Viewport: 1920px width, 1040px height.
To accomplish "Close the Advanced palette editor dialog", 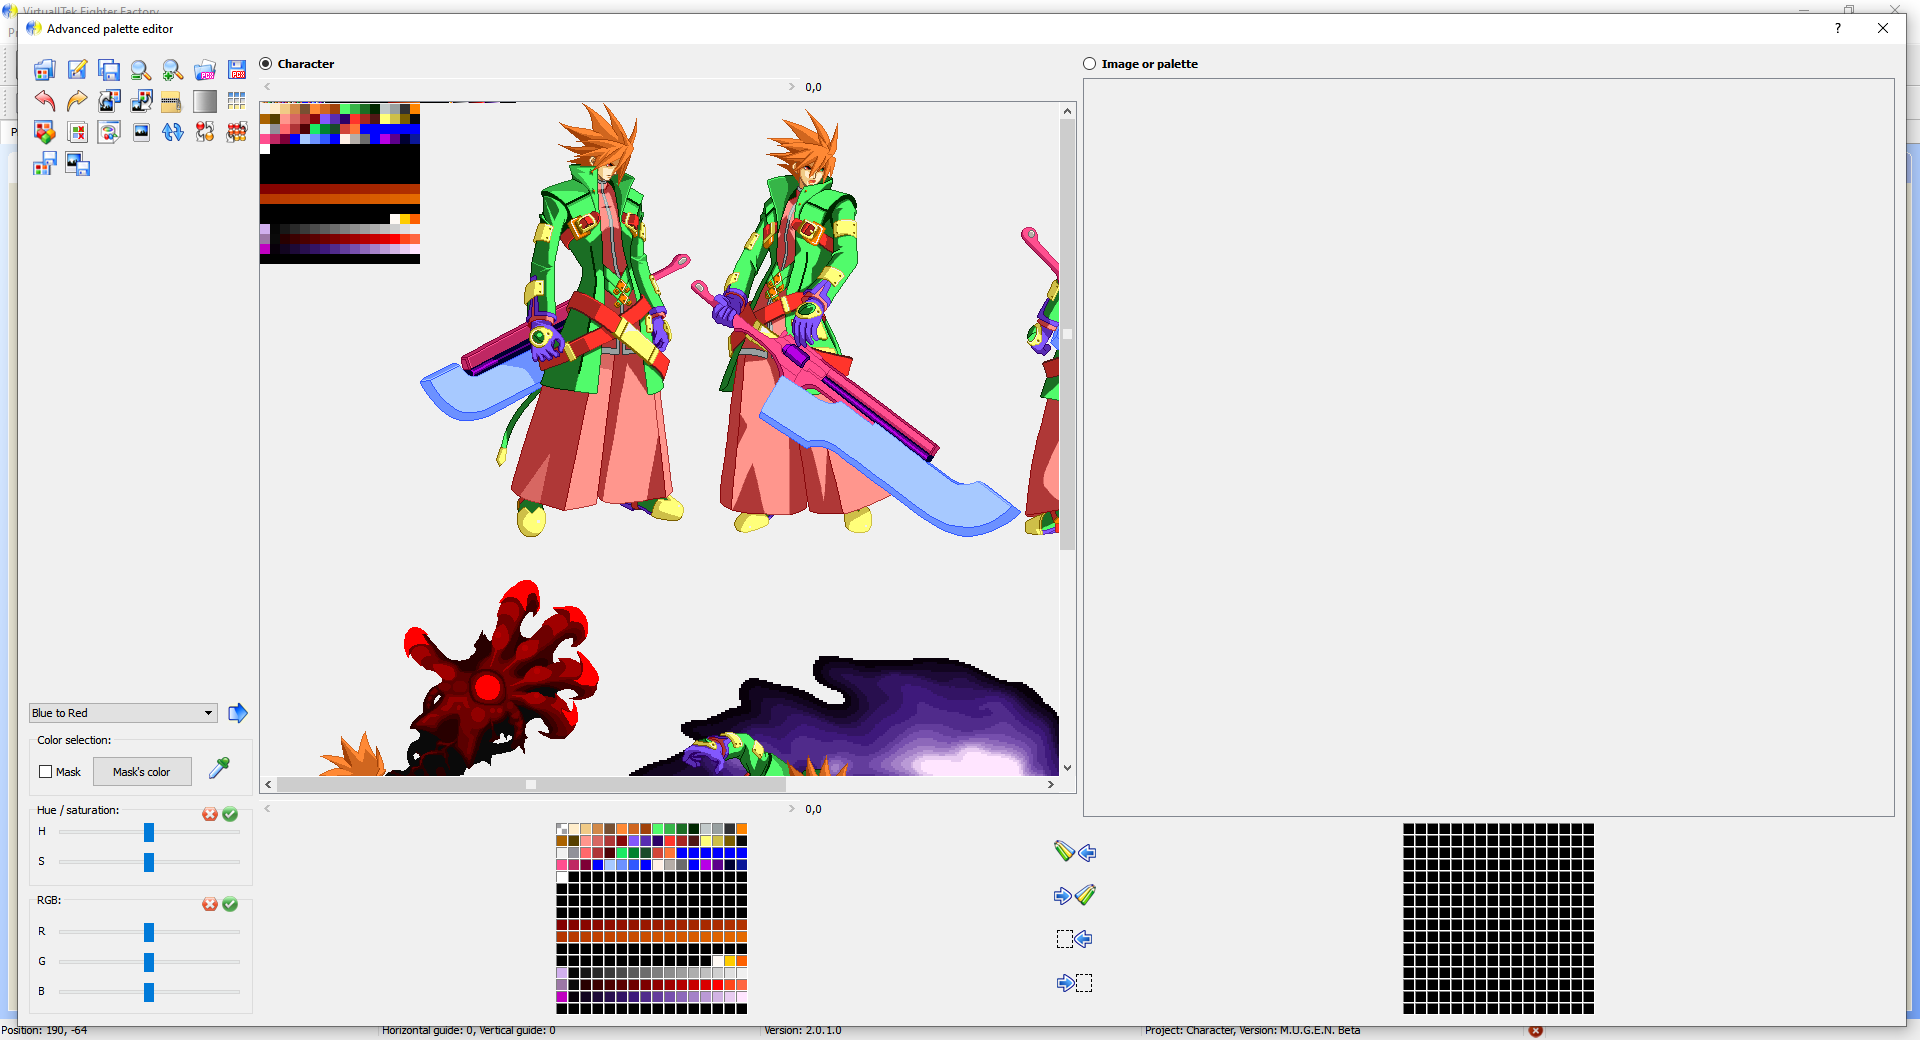I will [1883, 28].
